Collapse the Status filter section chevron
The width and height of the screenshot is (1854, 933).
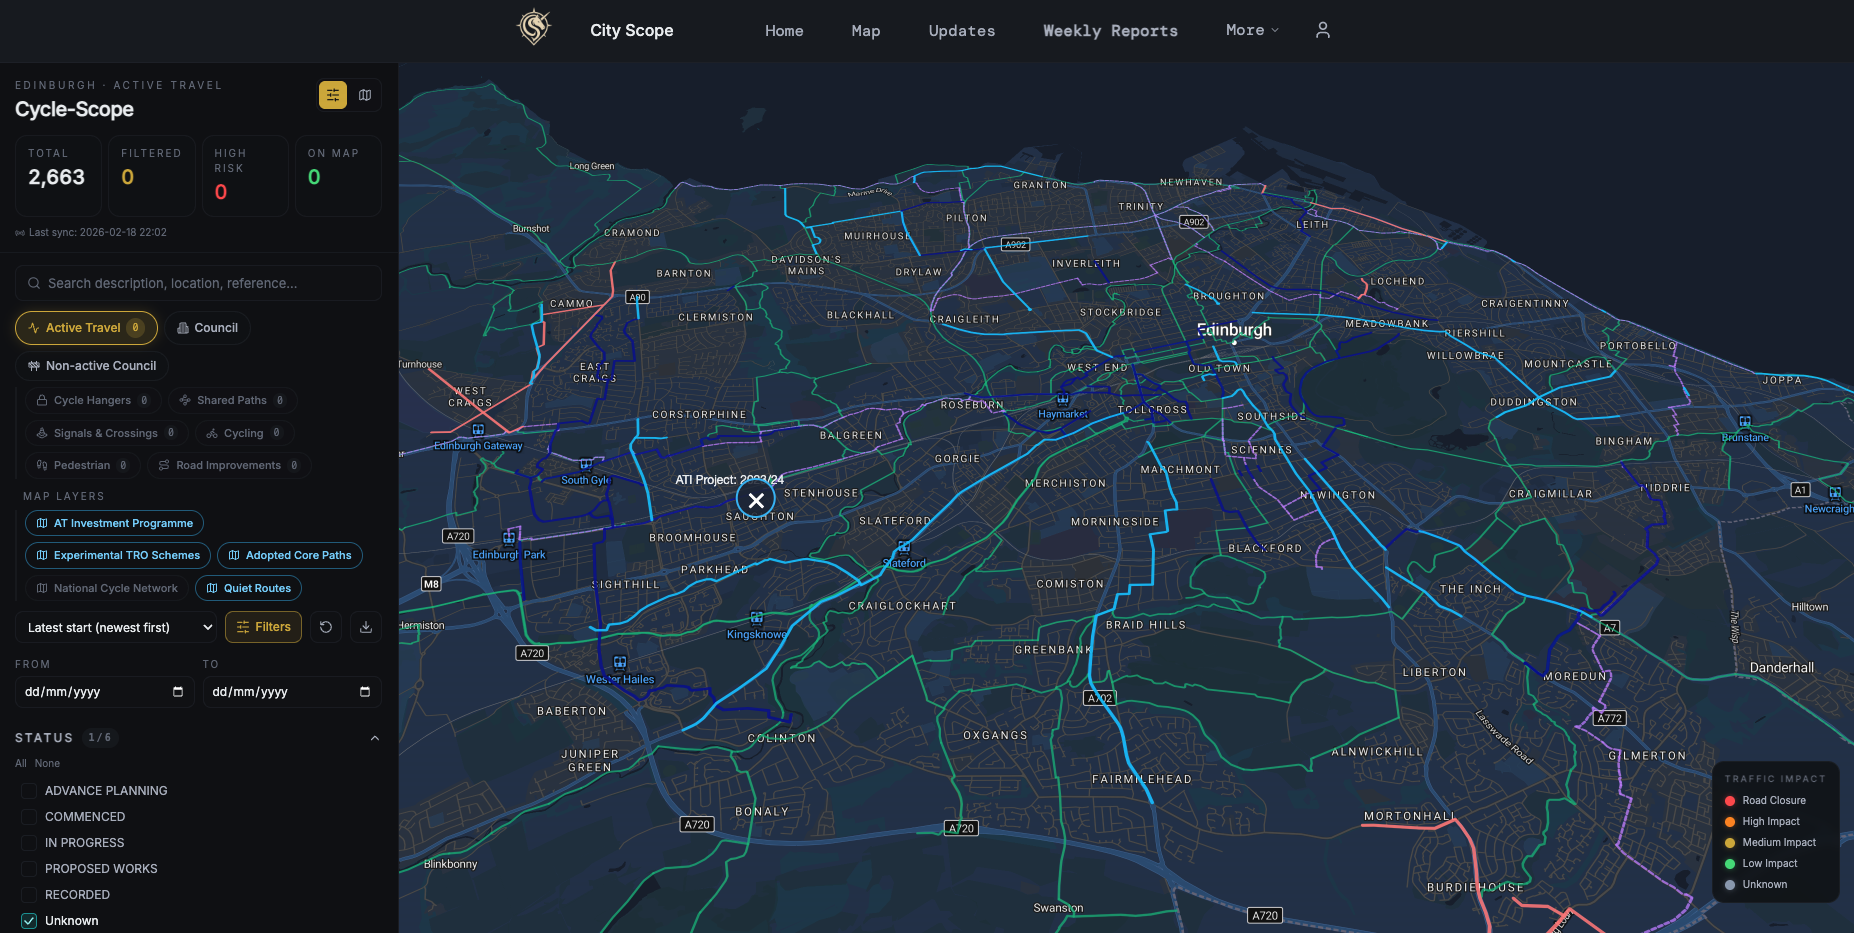[375, 738]
